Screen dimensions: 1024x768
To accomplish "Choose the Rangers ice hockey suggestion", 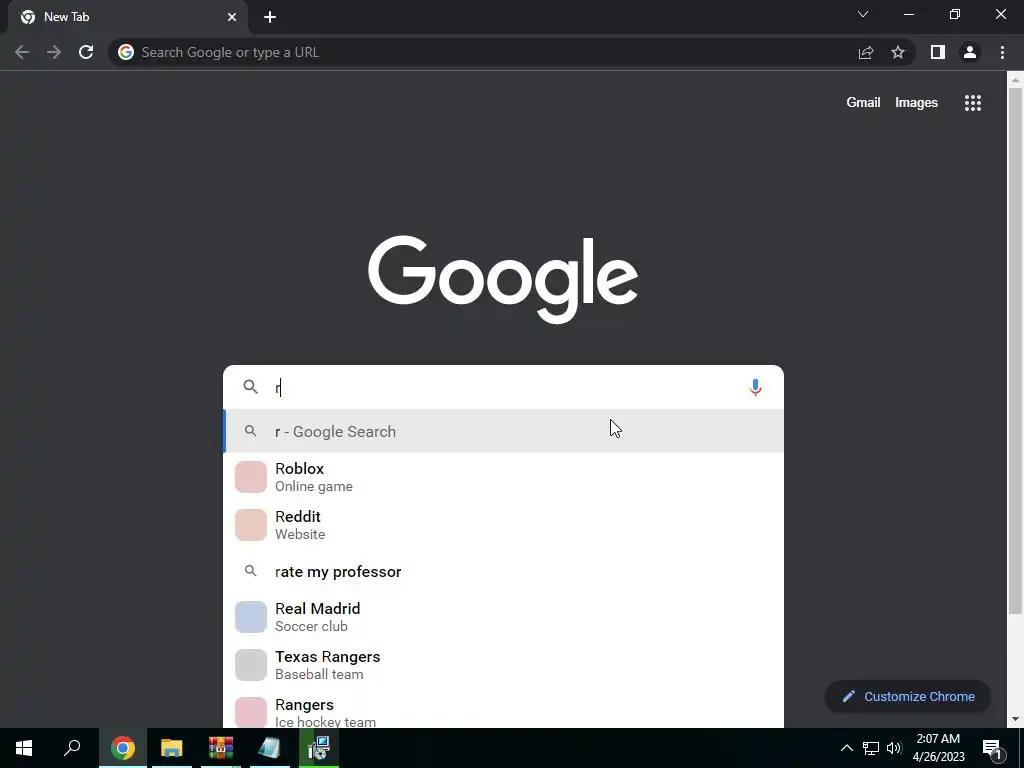I will tap(504, 710).
